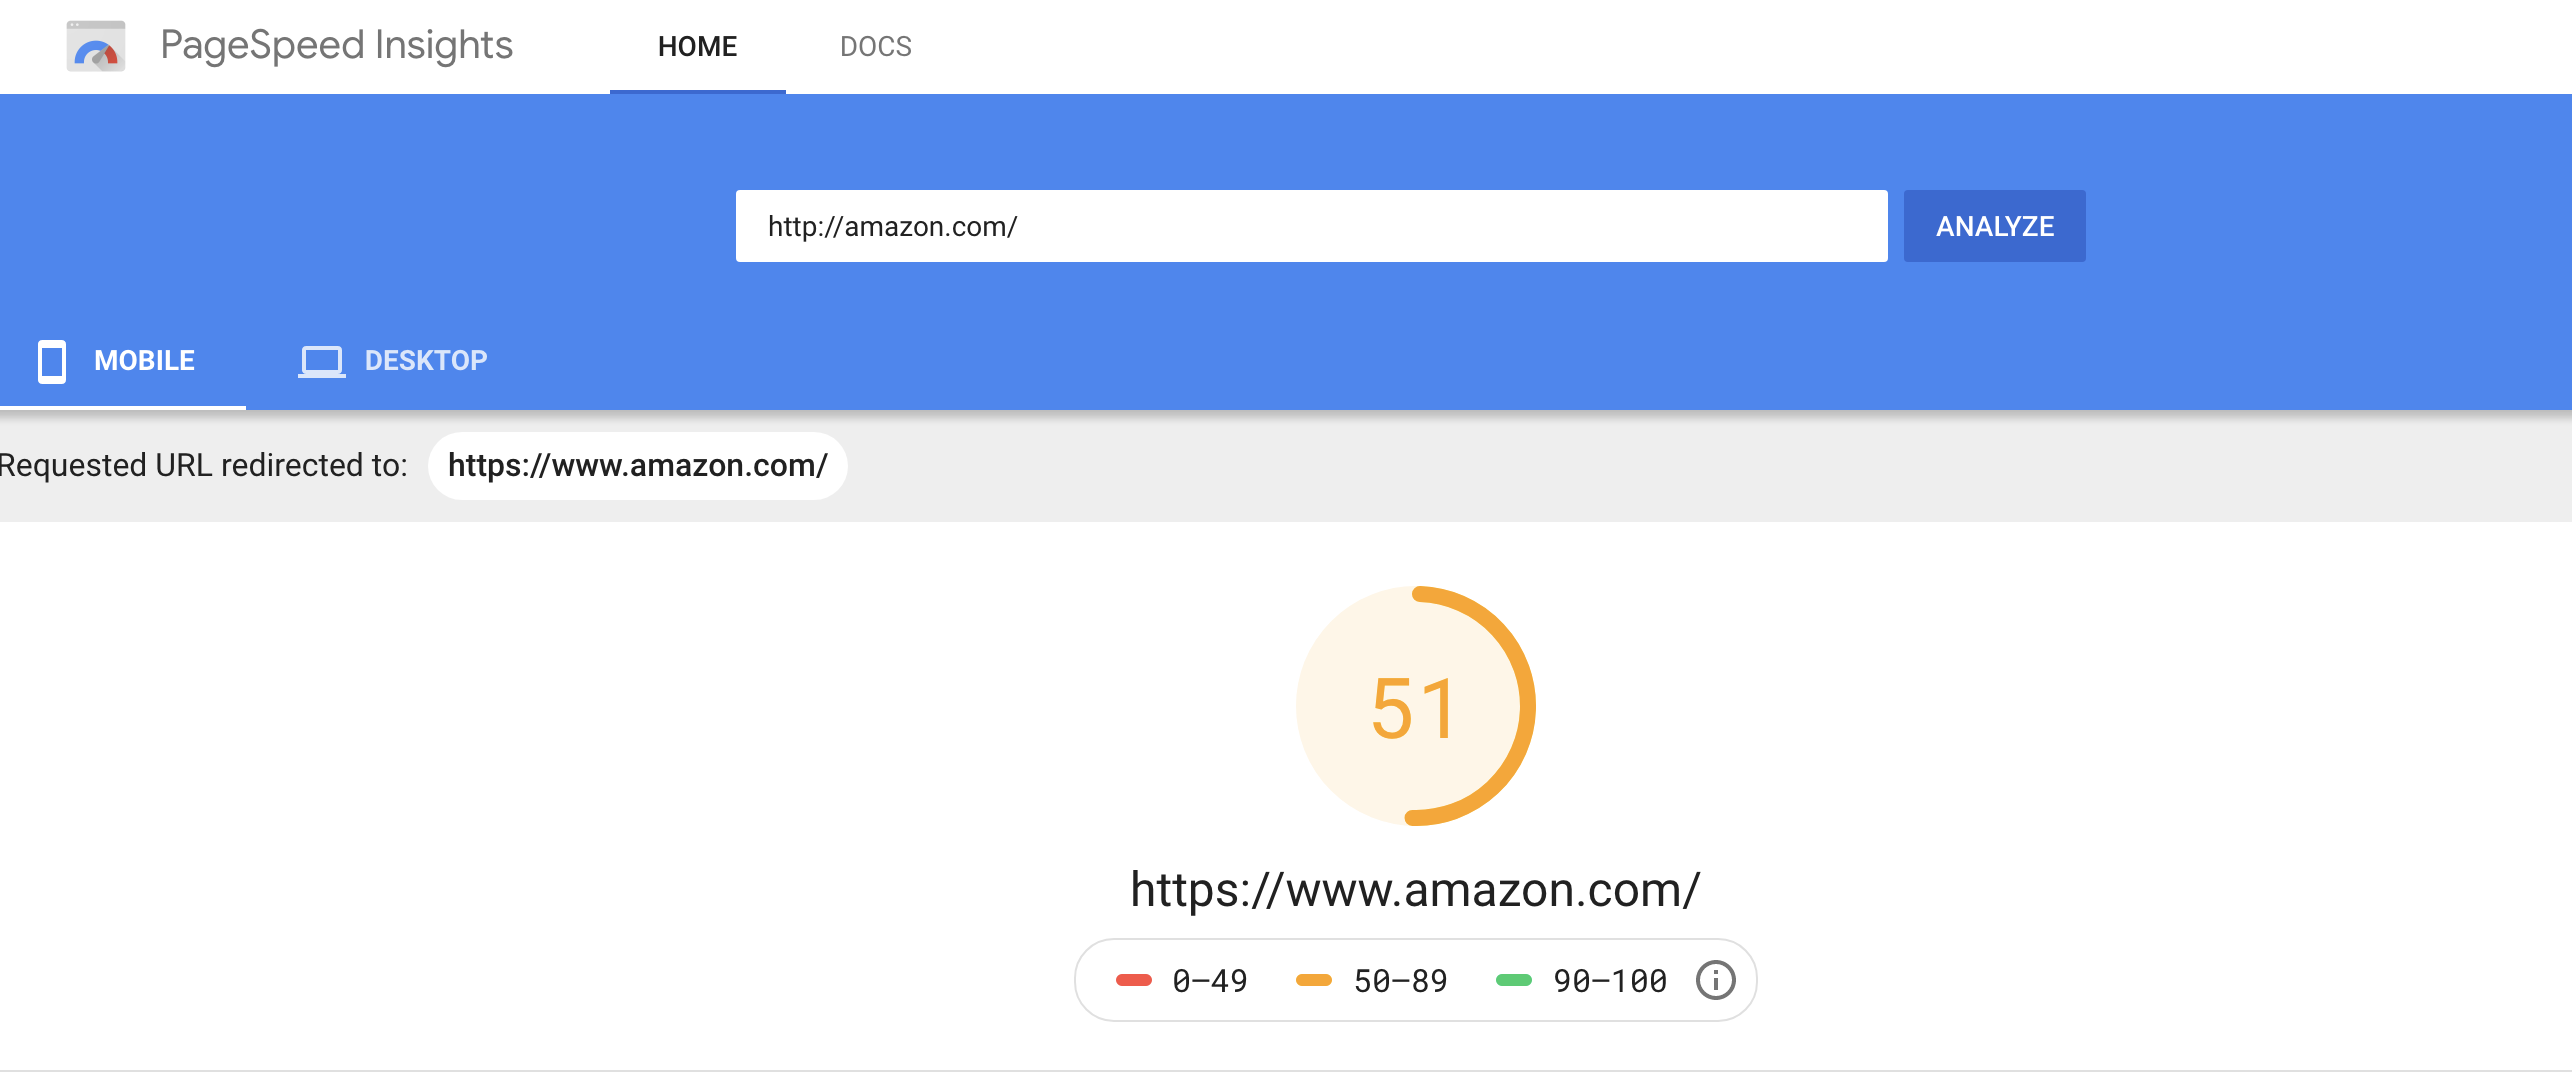Click the mobile phone icon

pyautogui.click(x=52, y=361)
